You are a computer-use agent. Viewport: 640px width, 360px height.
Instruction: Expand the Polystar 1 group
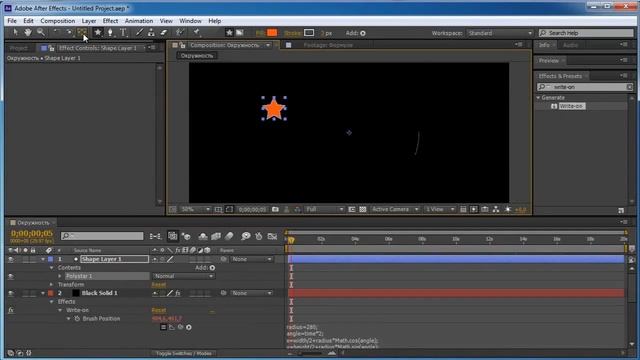pos(60,276)
